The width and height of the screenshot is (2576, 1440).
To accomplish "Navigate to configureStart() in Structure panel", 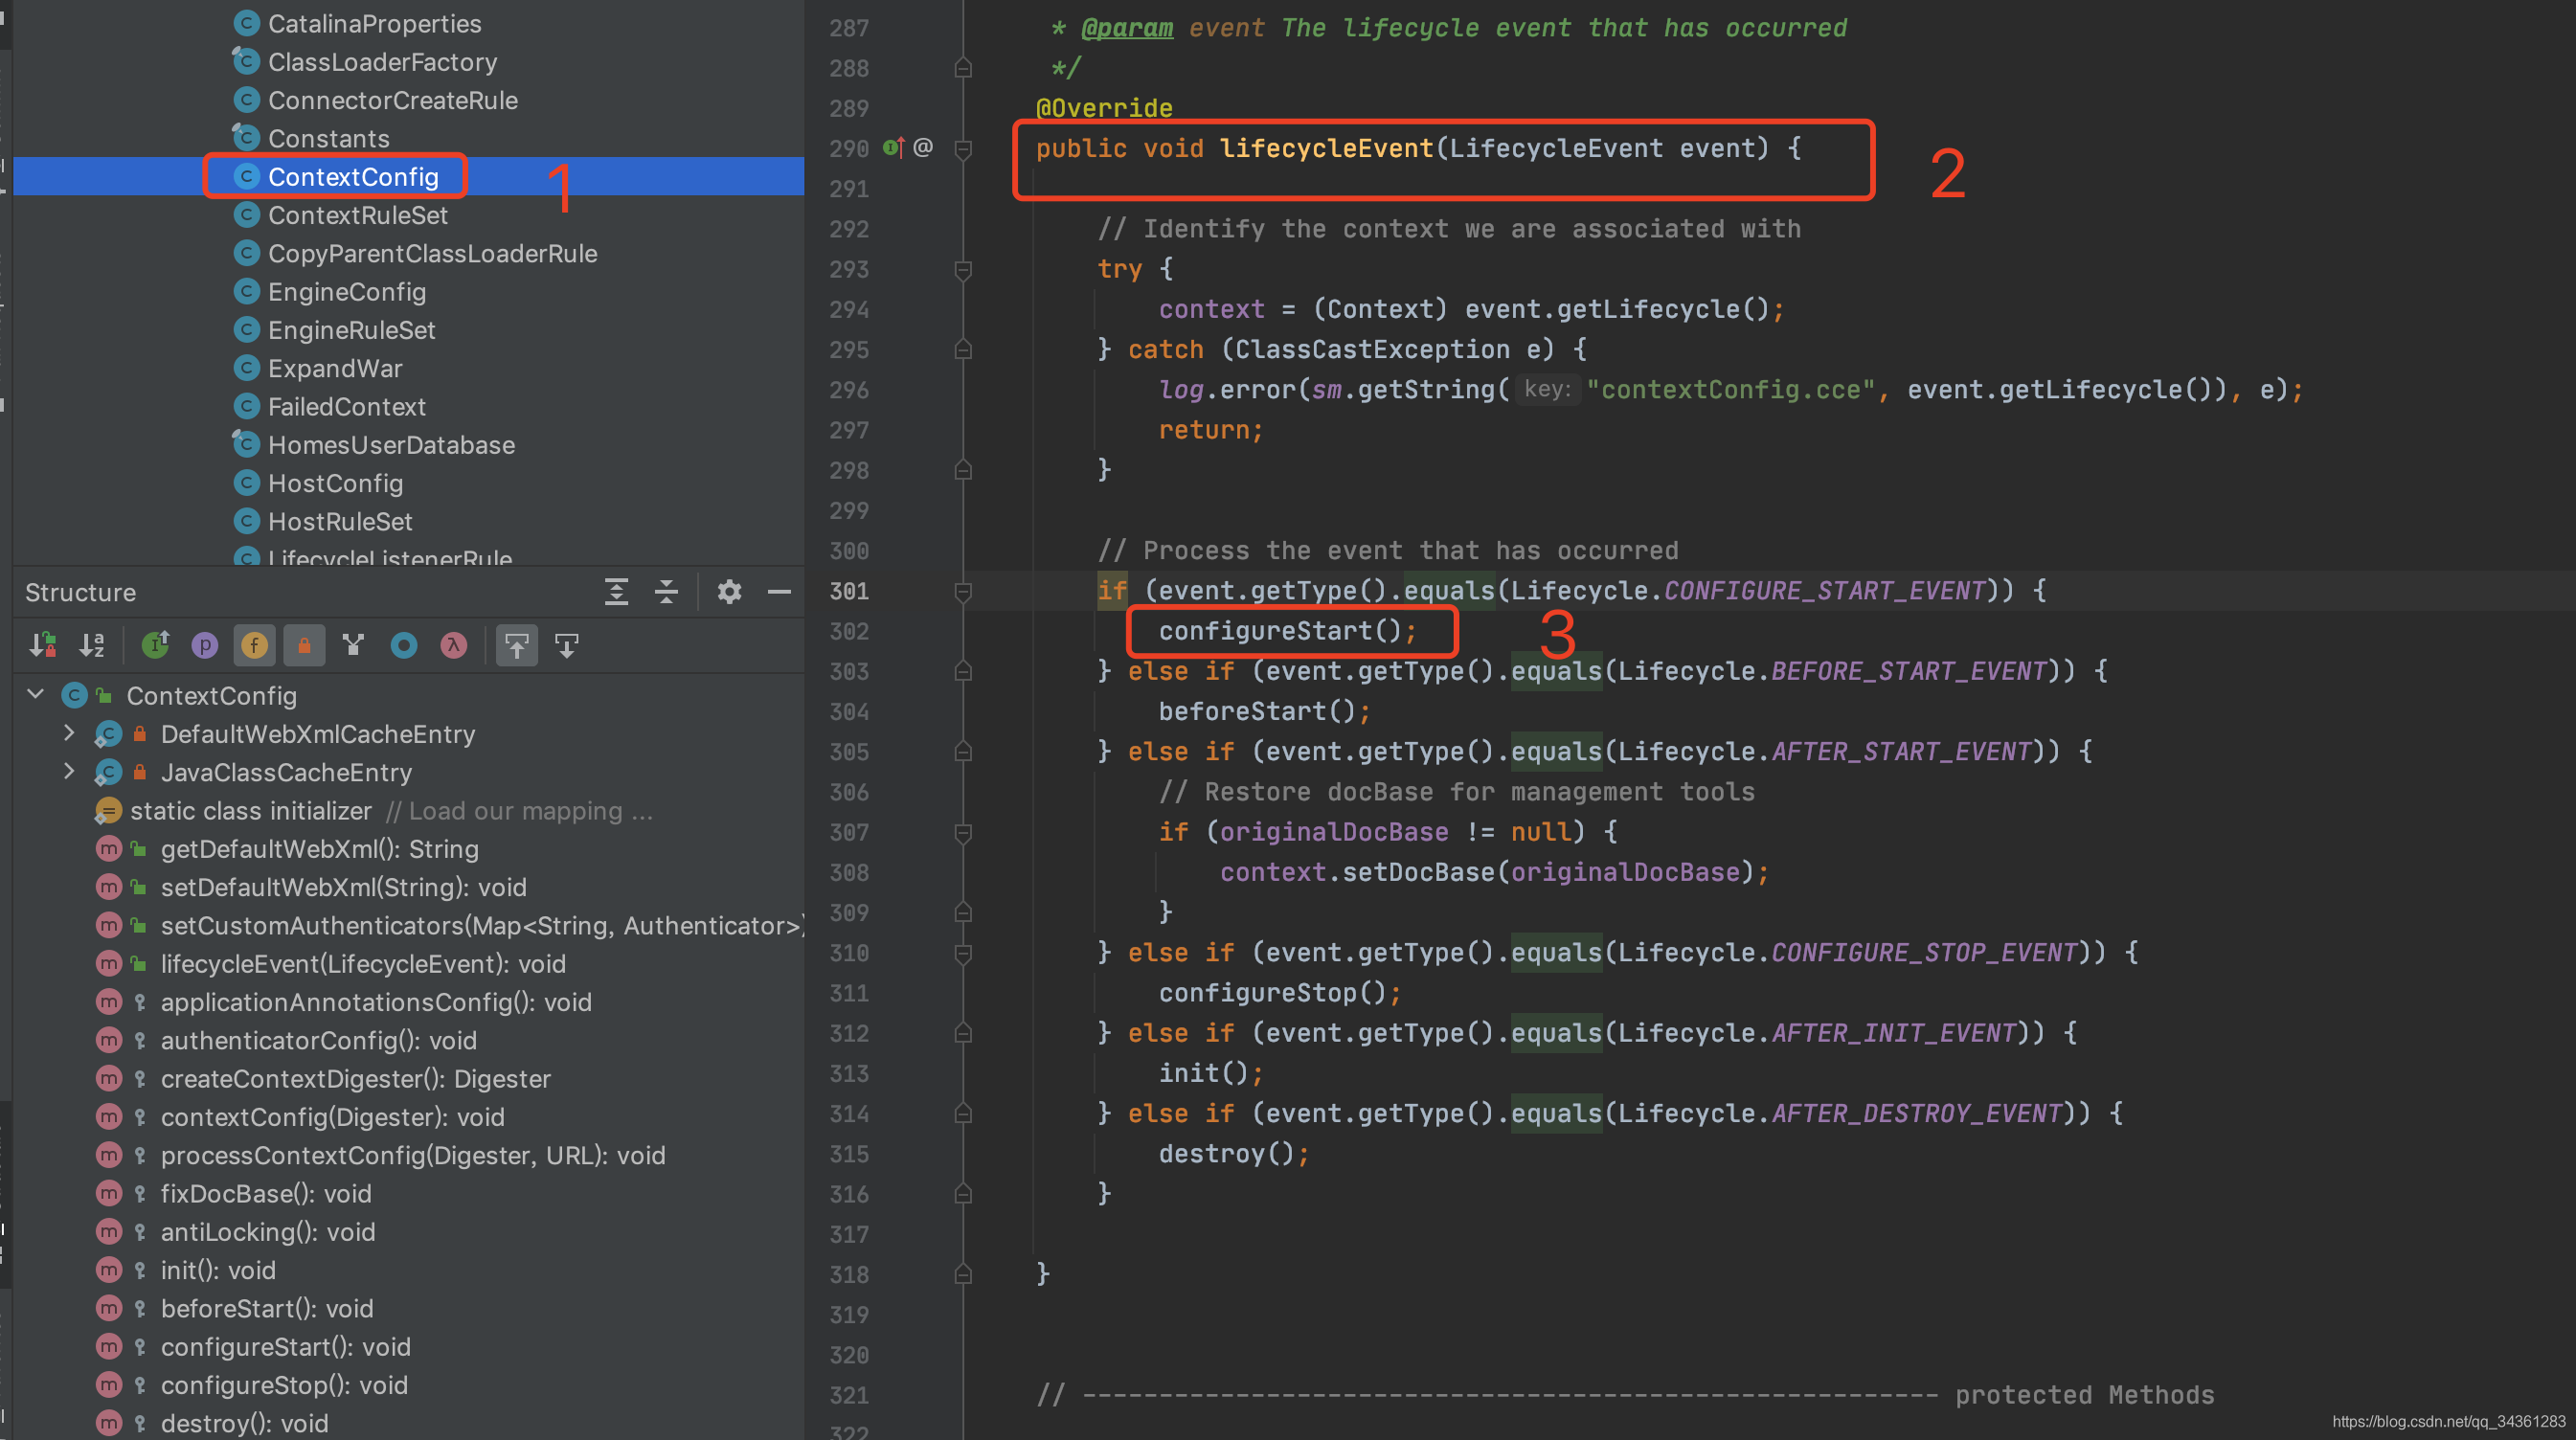I will tap(285, 1346).
